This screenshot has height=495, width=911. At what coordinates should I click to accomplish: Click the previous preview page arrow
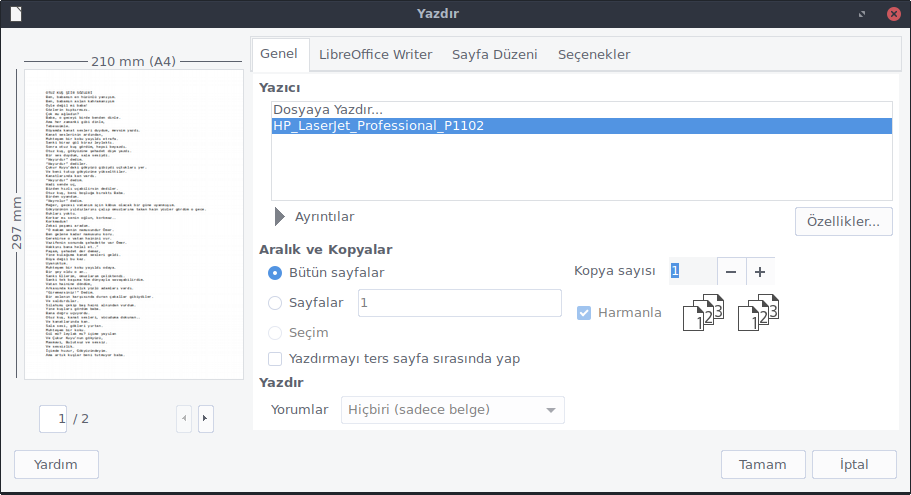pos(183,418)
